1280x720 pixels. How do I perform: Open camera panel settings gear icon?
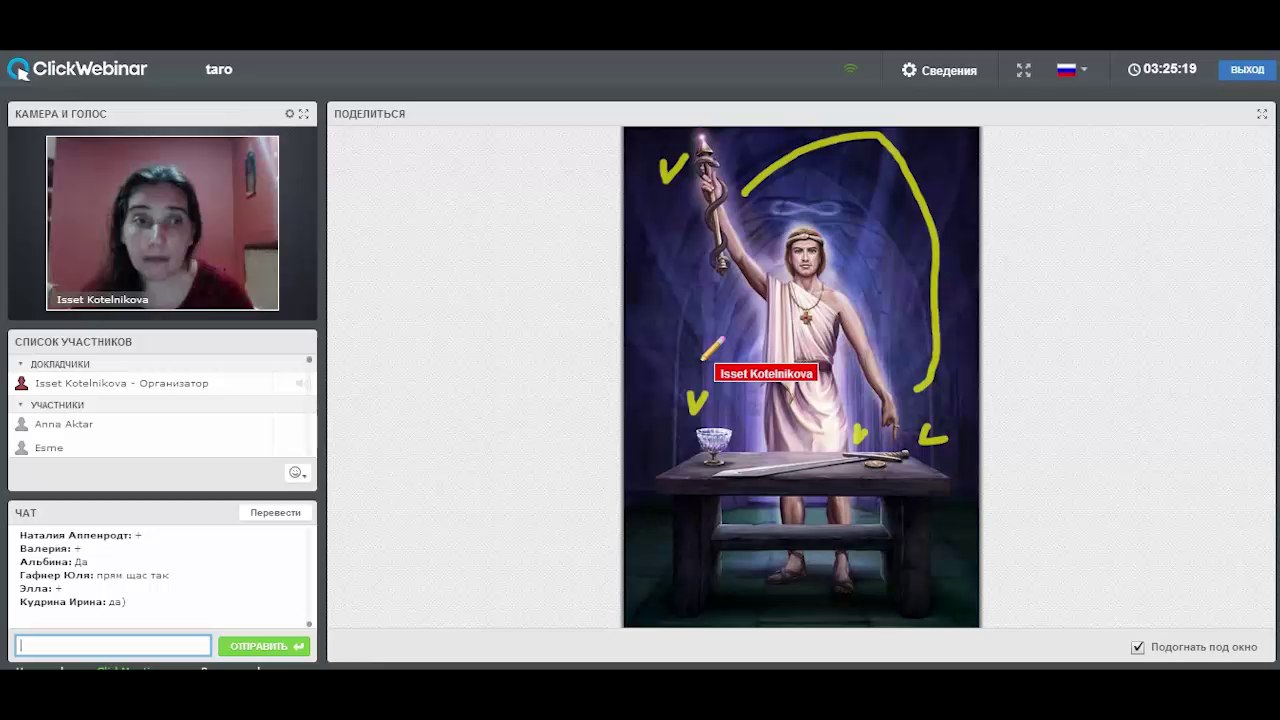tap(290, 114)
